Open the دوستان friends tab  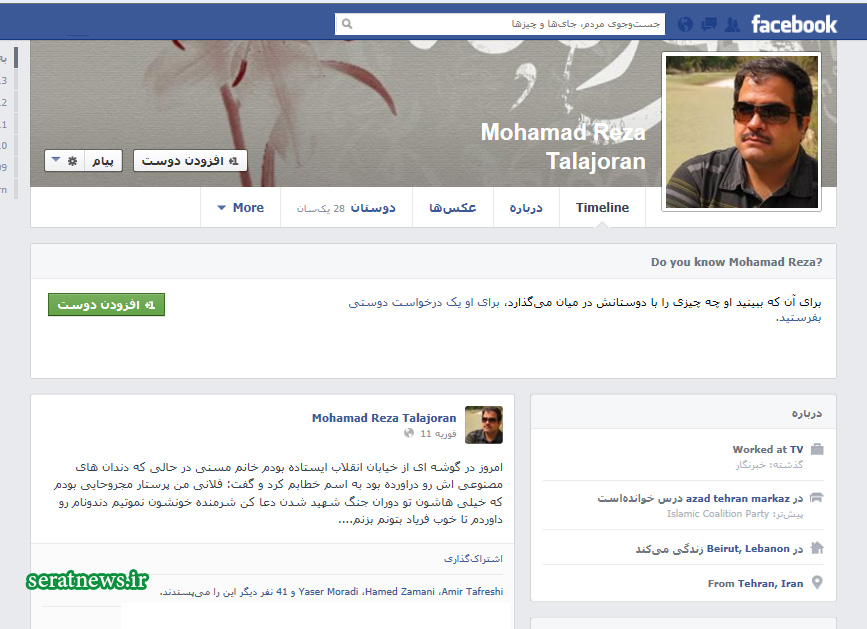pyautogui.click(x=346, y=207)
